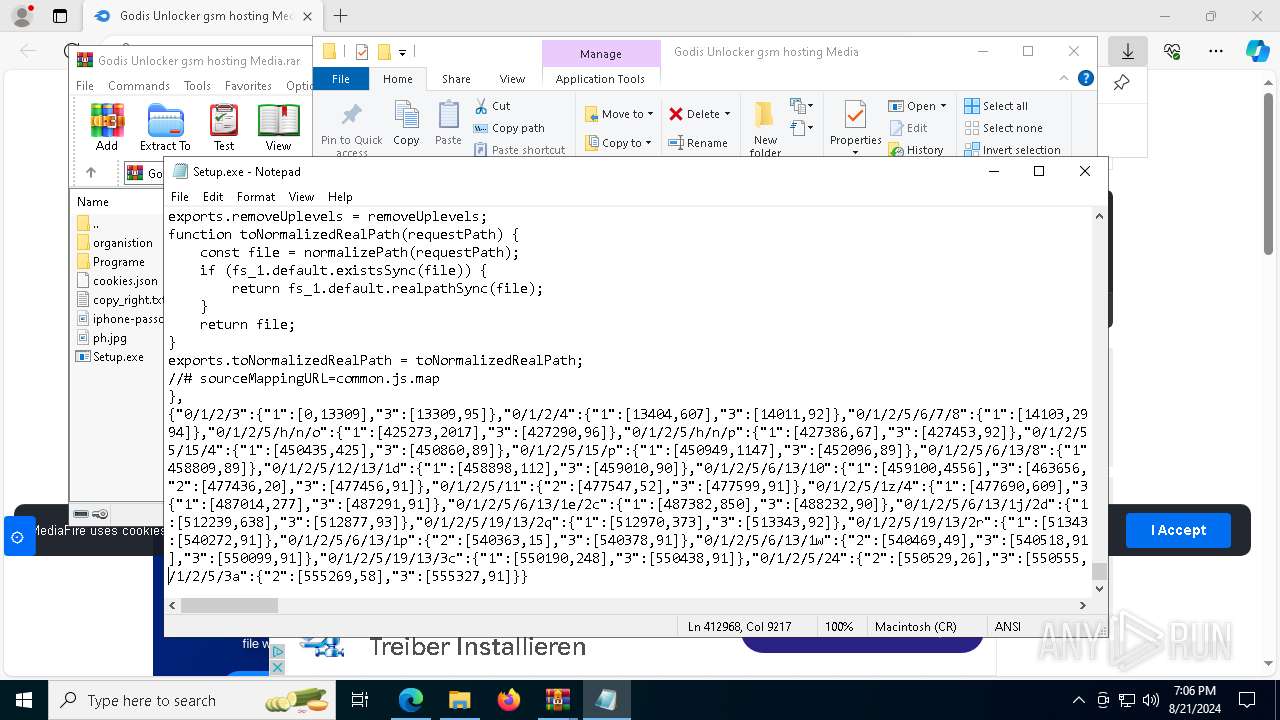This screenshot has height=720, width=1280.
Task: Open WinRAR Tools menu
Action: coord(197,86)
